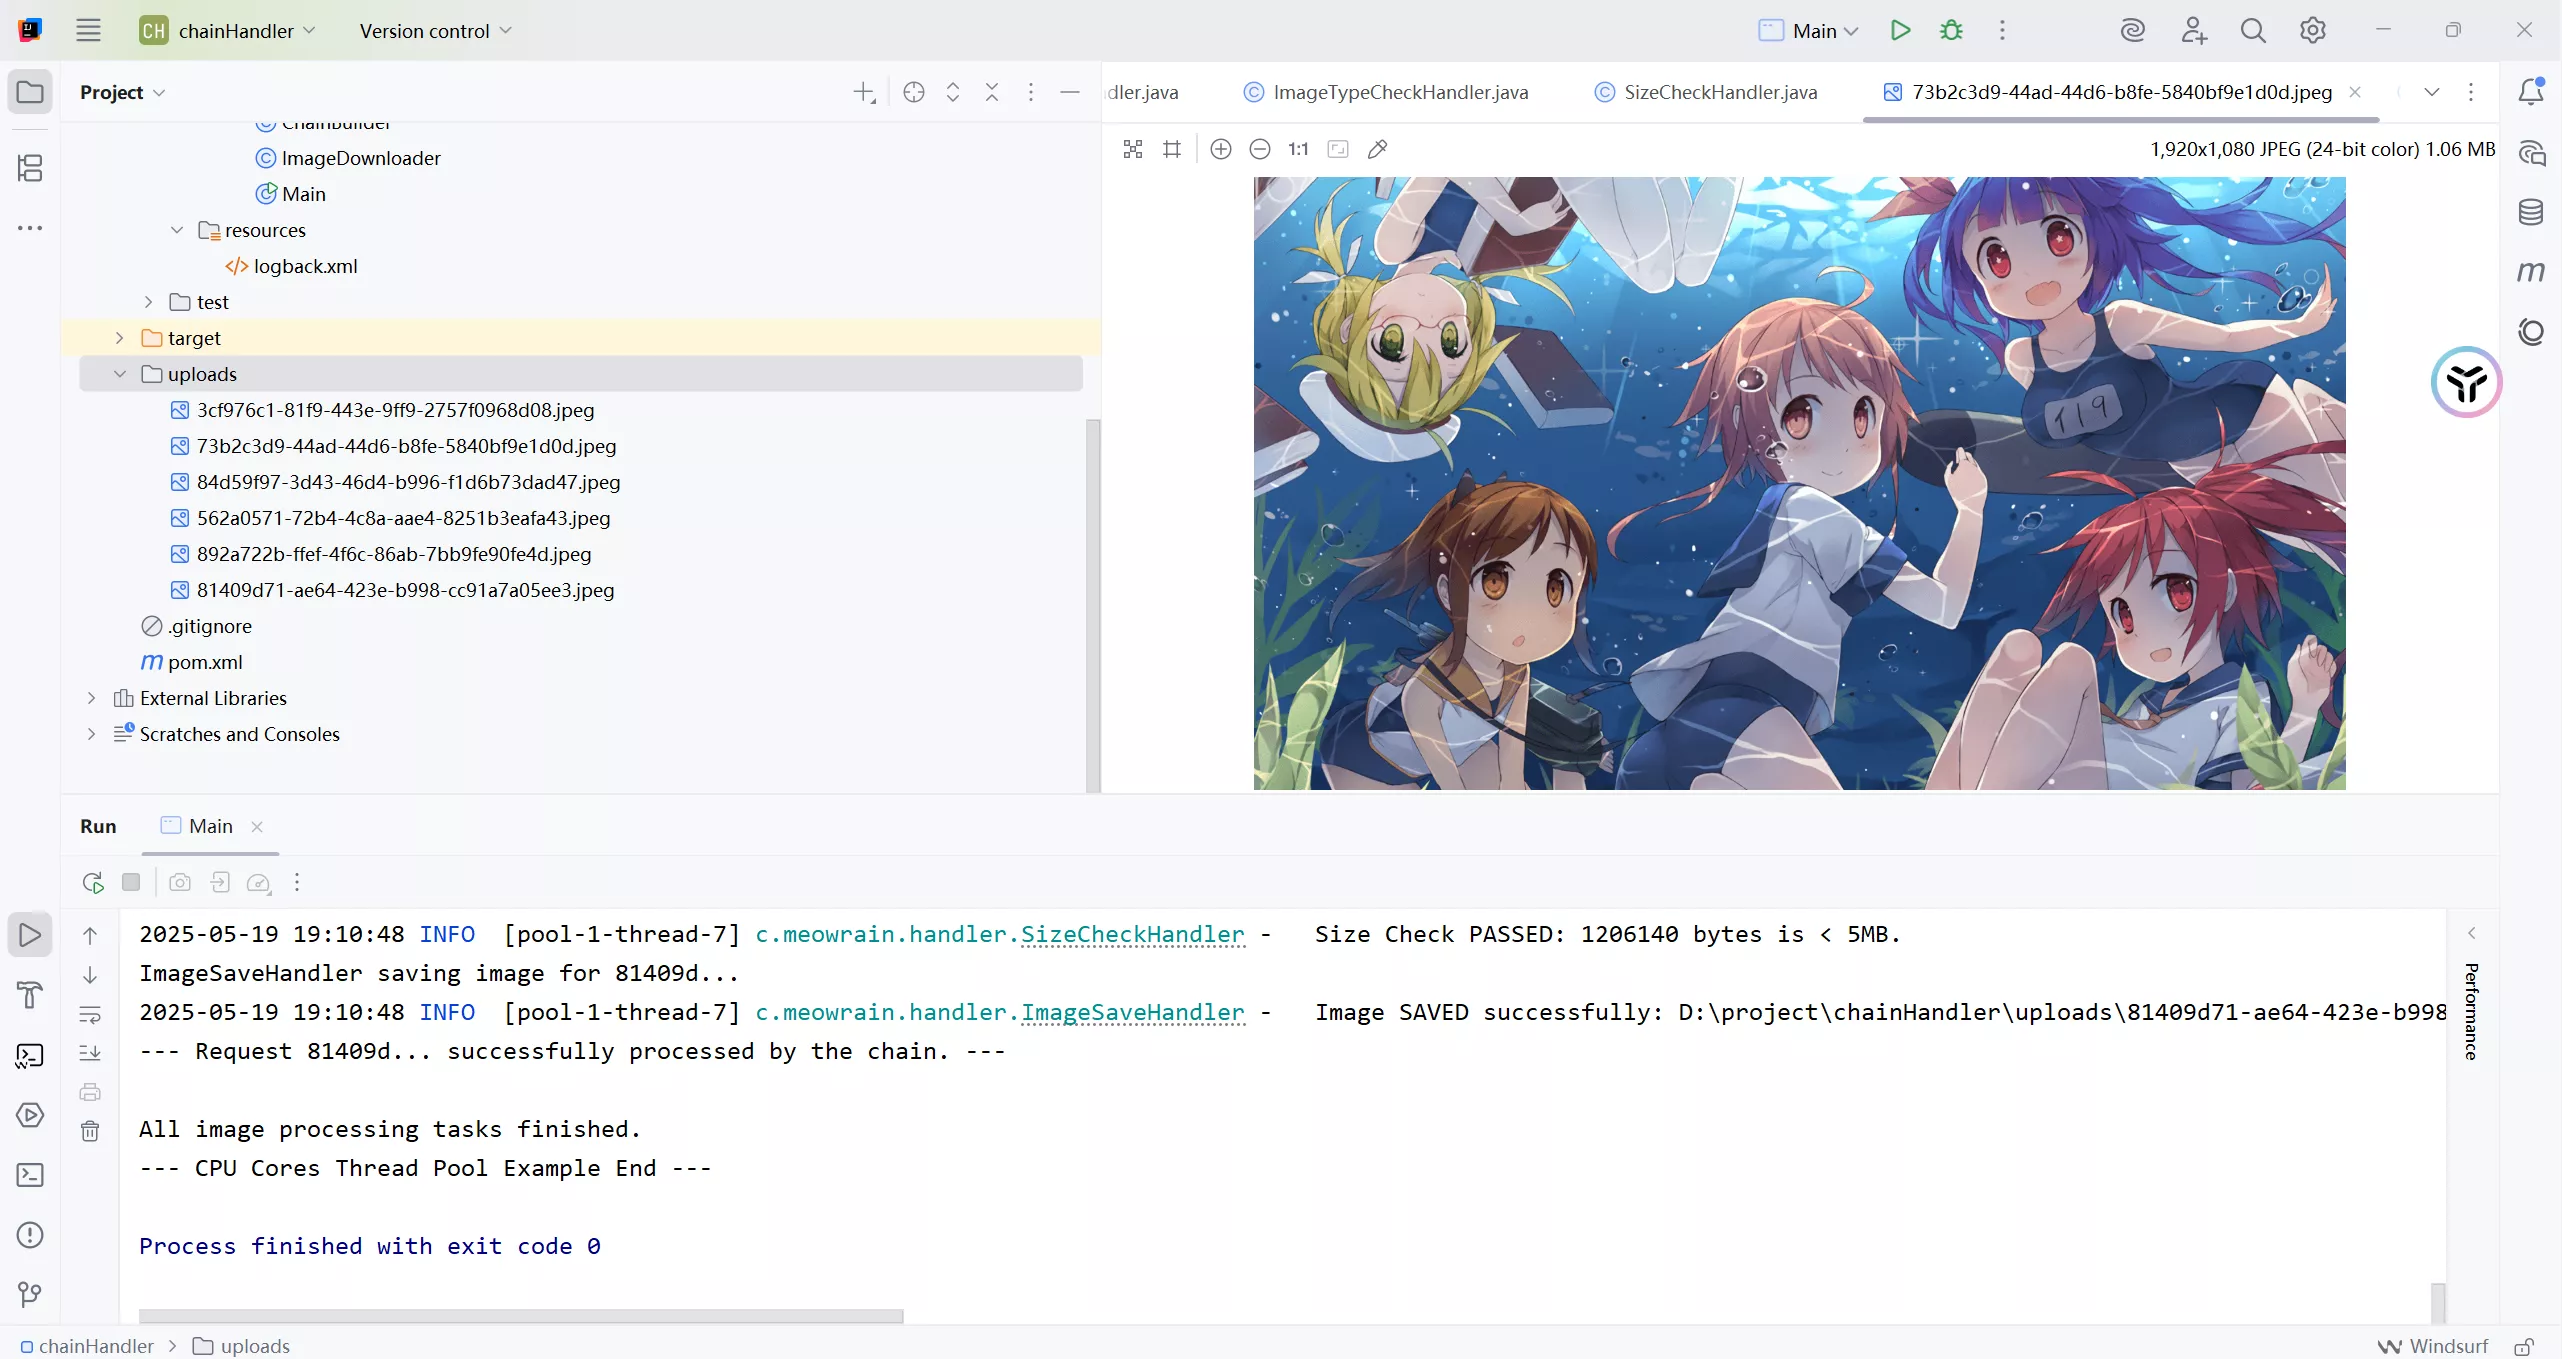Viewport: 2562px width, 1359px height.
Task: Click uploads in the bottom breadcrumb
Action: click(x=254, y=1346)
